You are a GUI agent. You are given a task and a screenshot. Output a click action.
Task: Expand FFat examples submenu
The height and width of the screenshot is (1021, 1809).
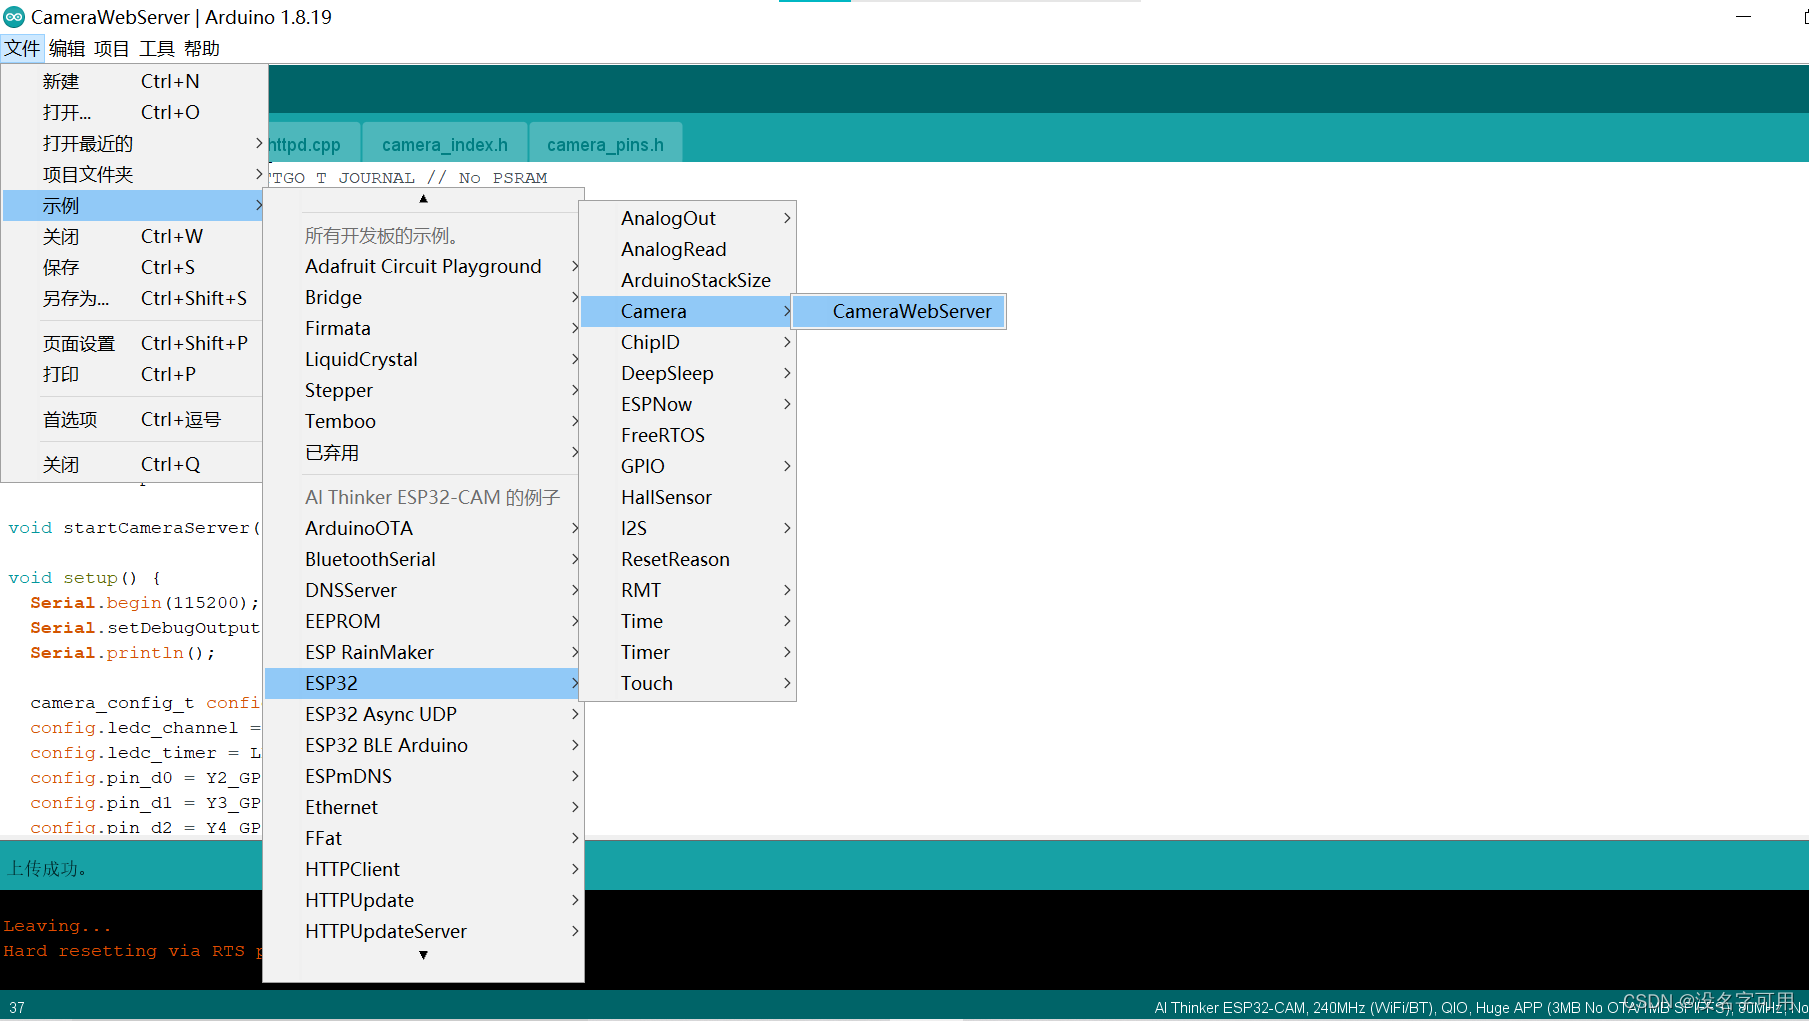[424, 838]
